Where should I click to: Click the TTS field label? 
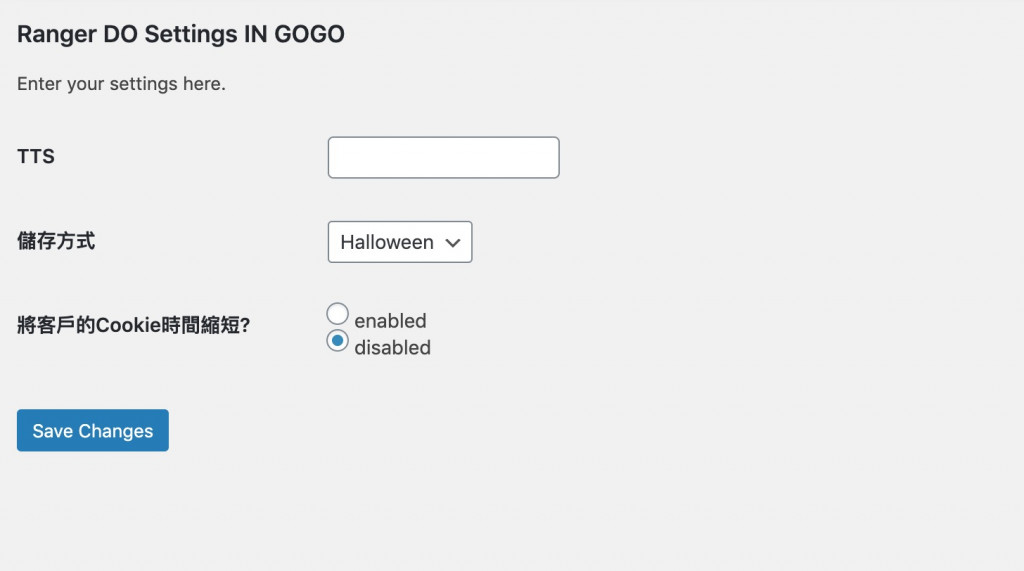(x=36, y=157)
